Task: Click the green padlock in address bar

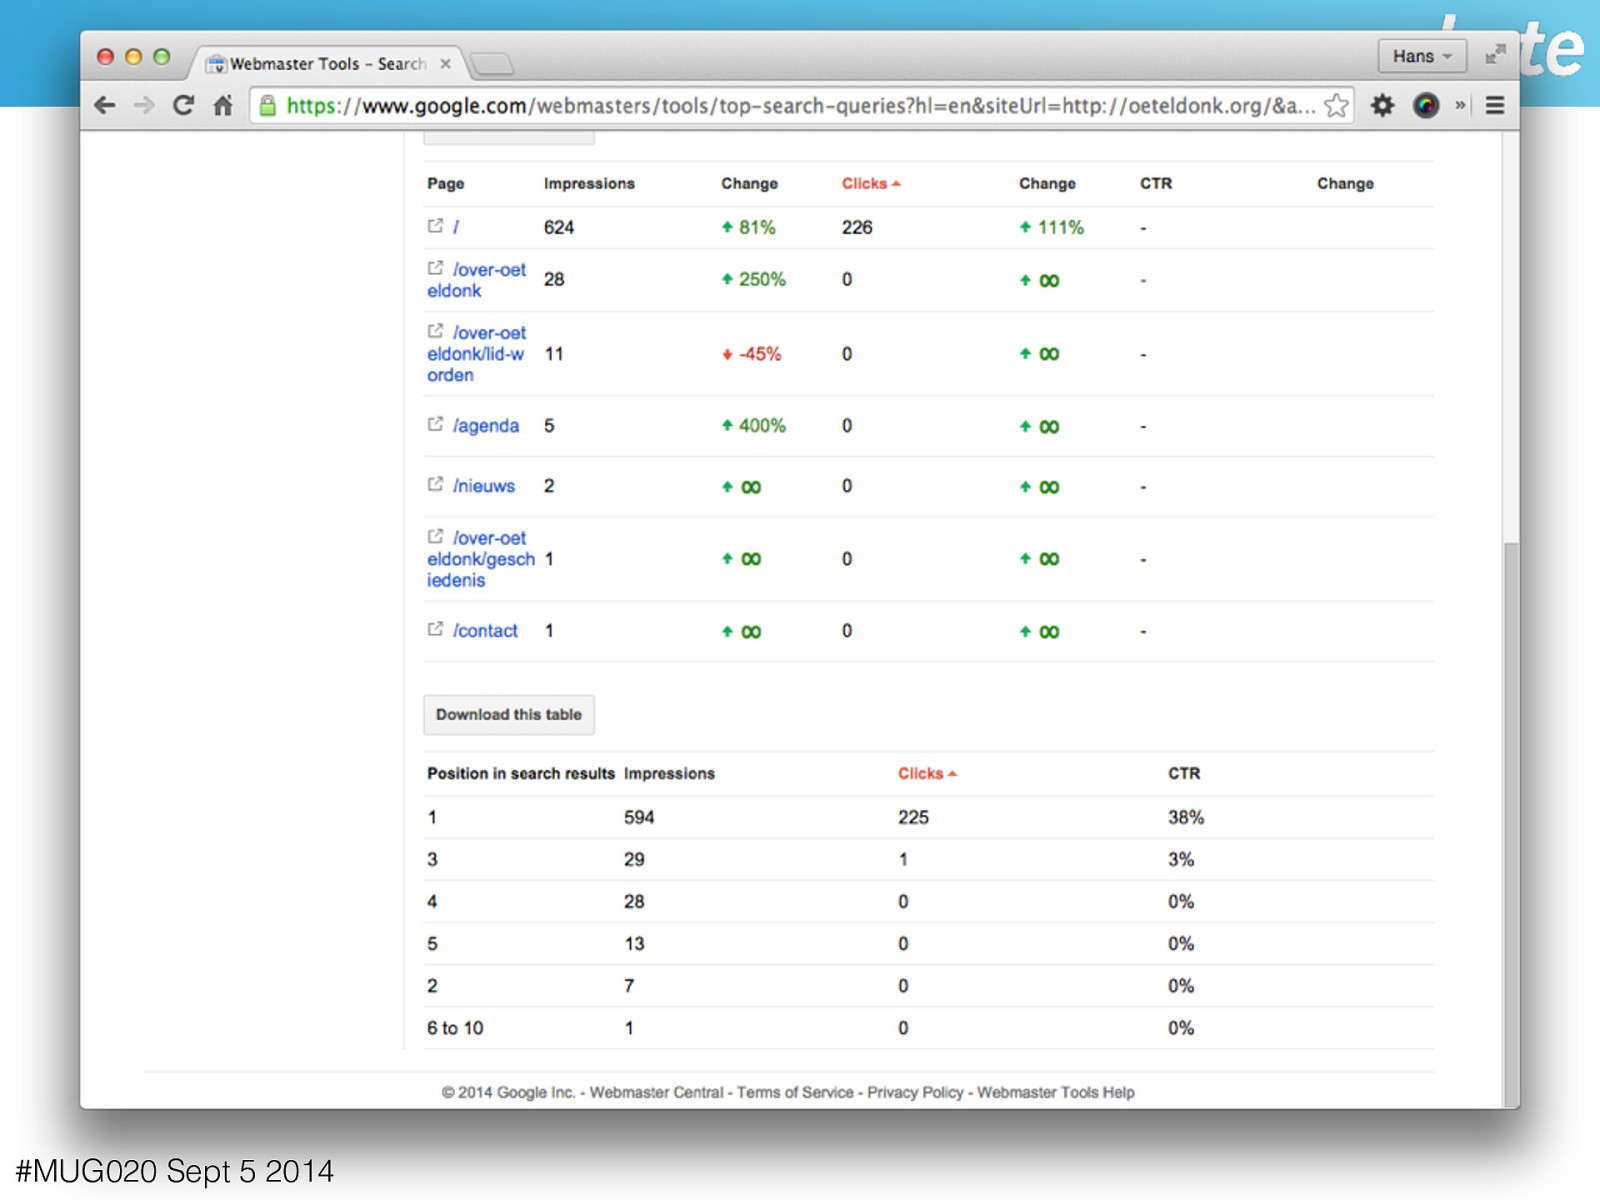Action: pyautogui.click(x=268, y=105)
